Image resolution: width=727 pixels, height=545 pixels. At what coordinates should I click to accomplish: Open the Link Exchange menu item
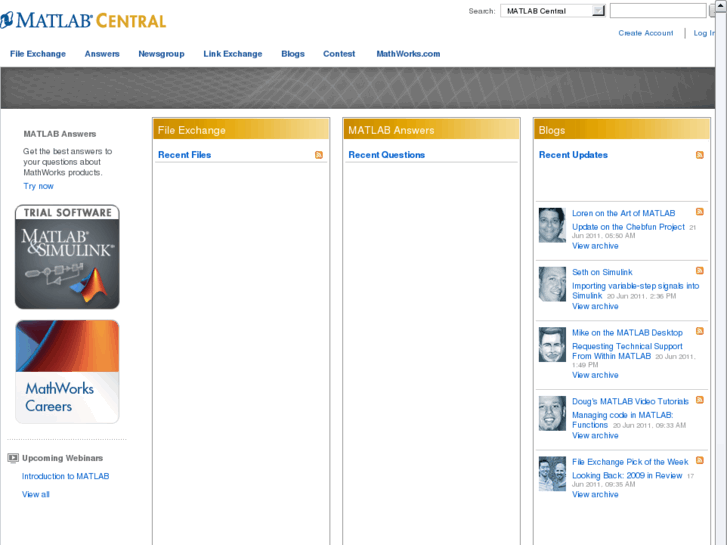click(x=233, y=54)
